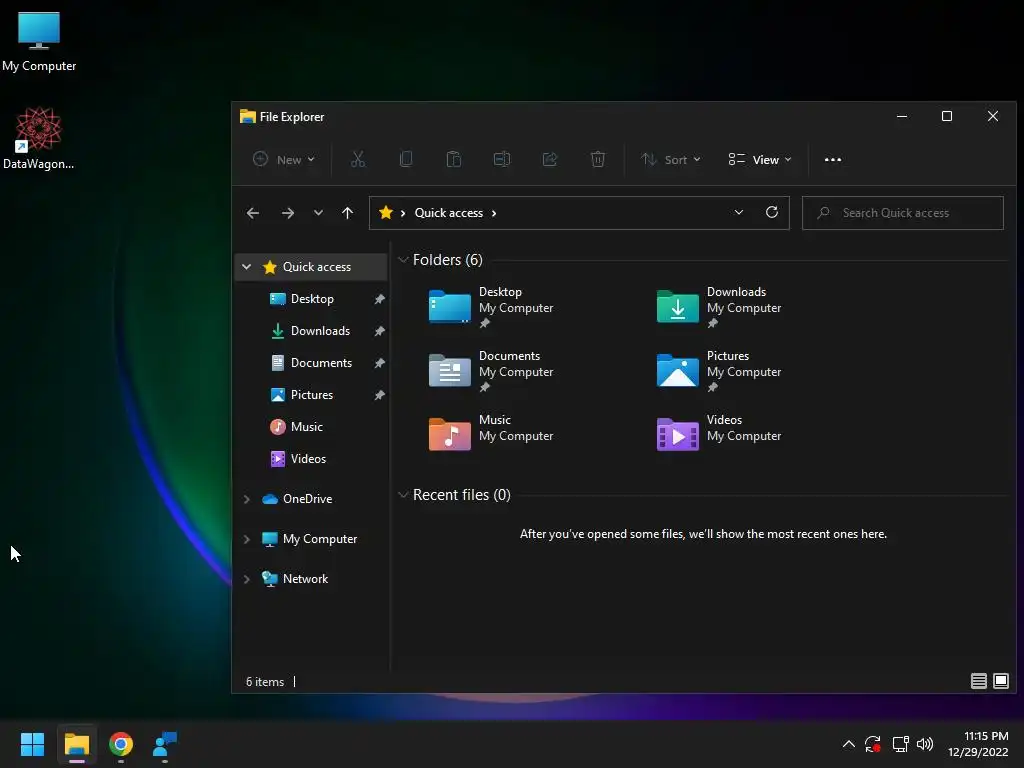
Task: Click chevron after Quick access in address bar
Action: point(494,213)
